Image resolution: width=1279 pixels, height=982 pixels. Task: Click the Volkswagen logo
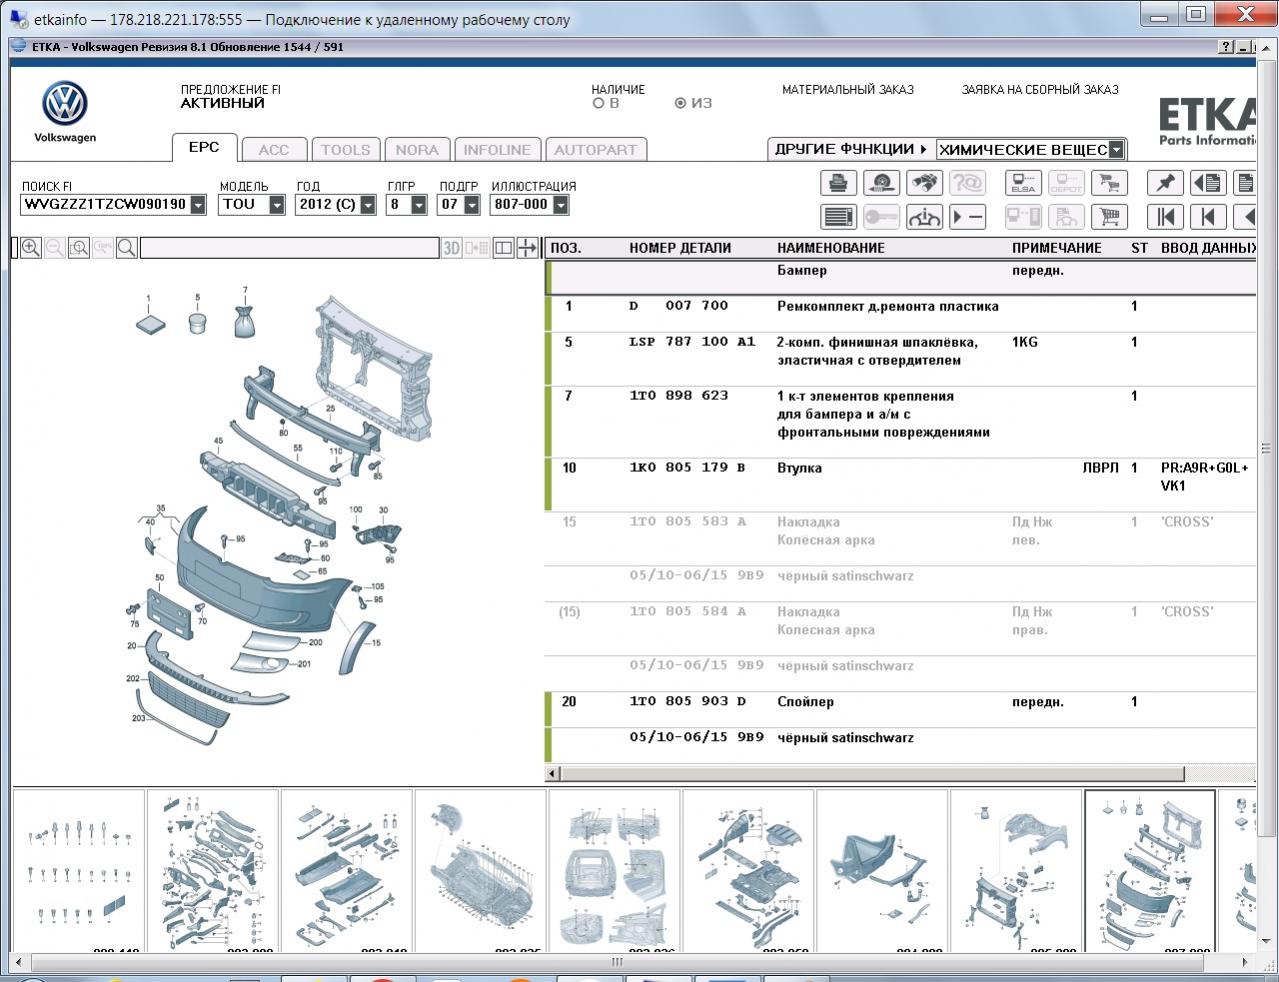[65, 104]
